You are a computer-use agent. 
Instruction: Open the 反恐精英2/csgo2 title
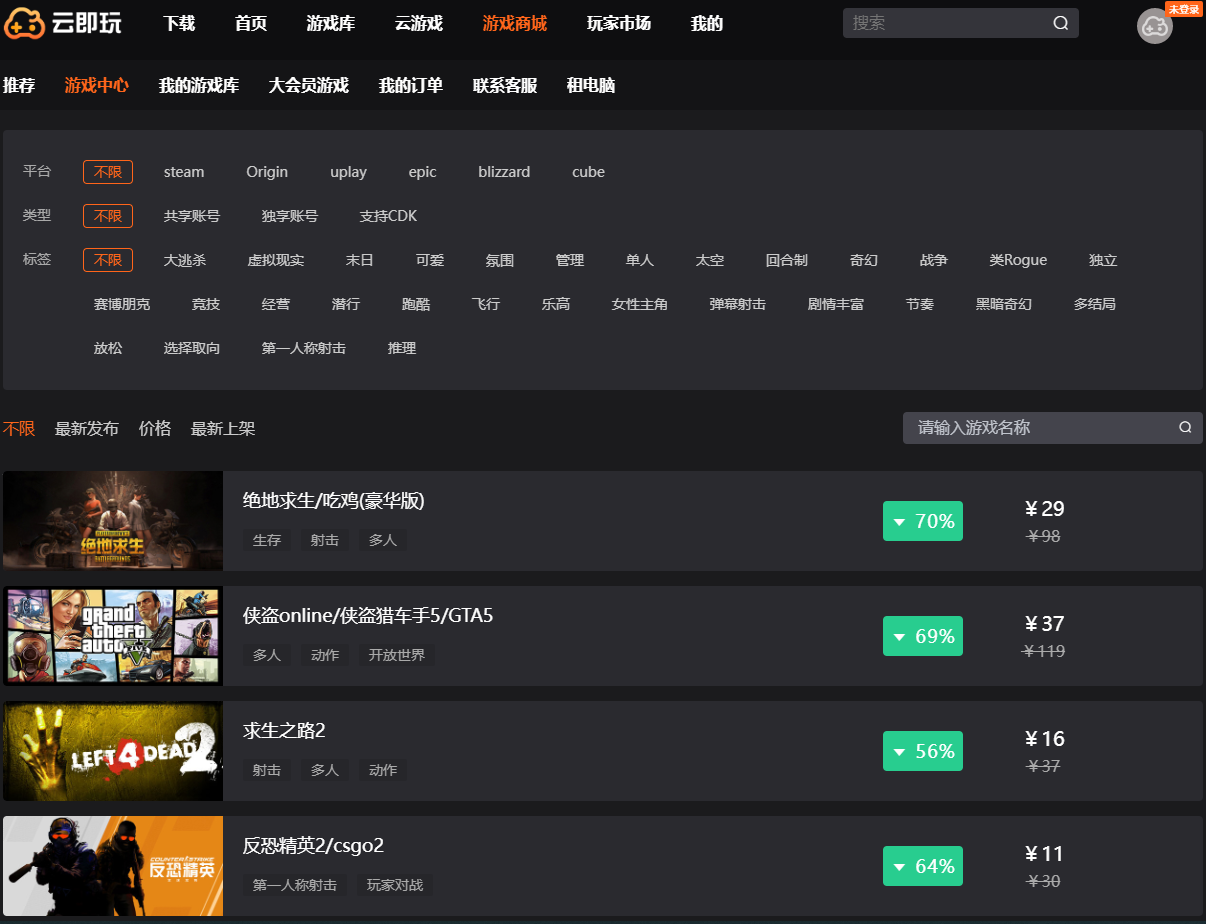(314, 846)
